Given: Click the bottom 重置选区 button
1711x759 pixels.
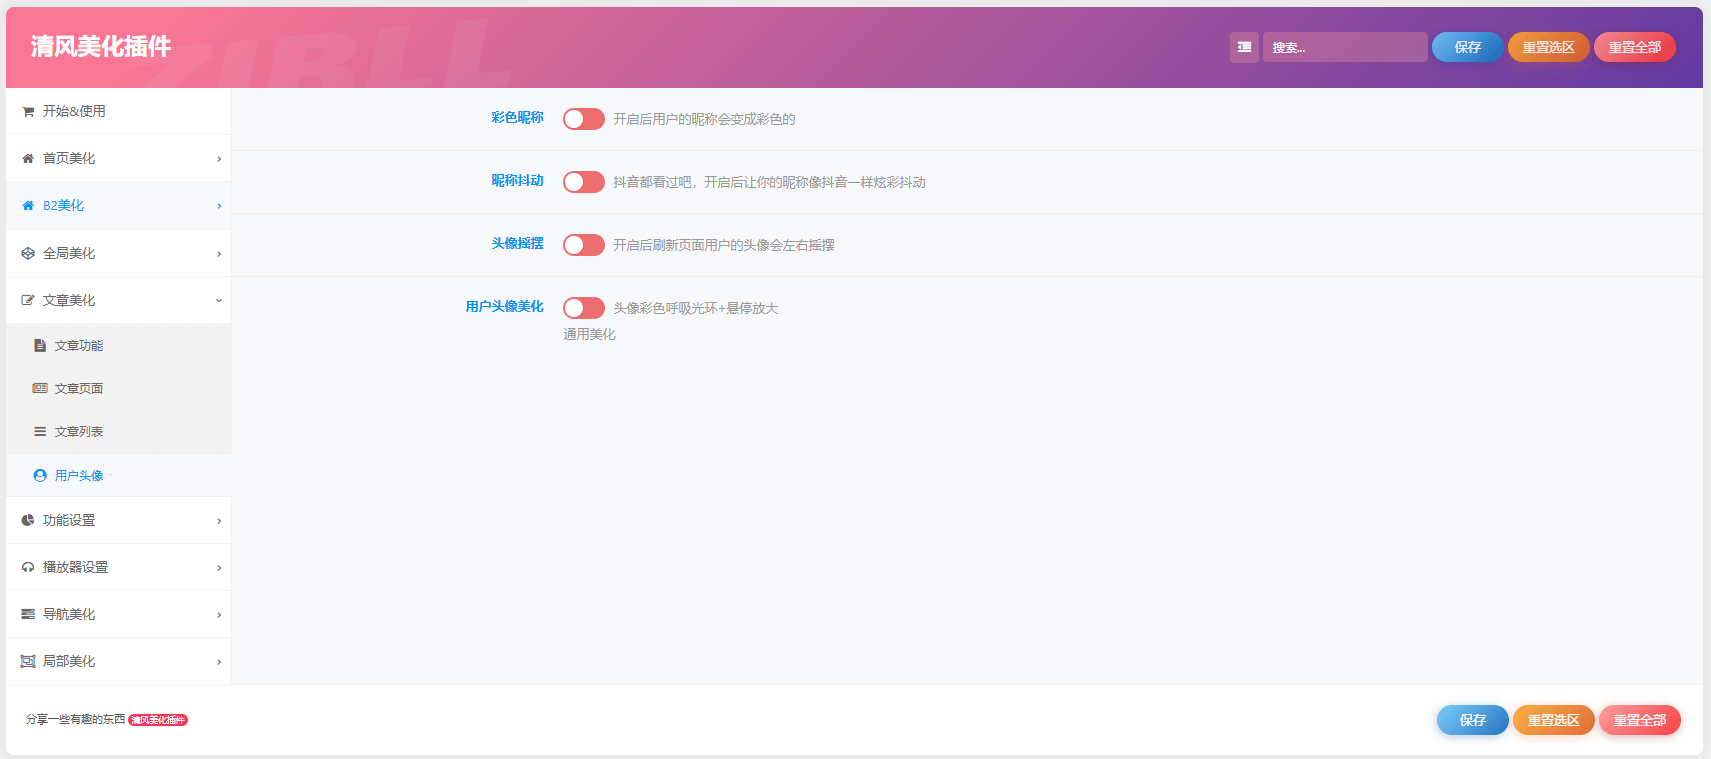Looking at the screenshot, I should [1553, 720].
